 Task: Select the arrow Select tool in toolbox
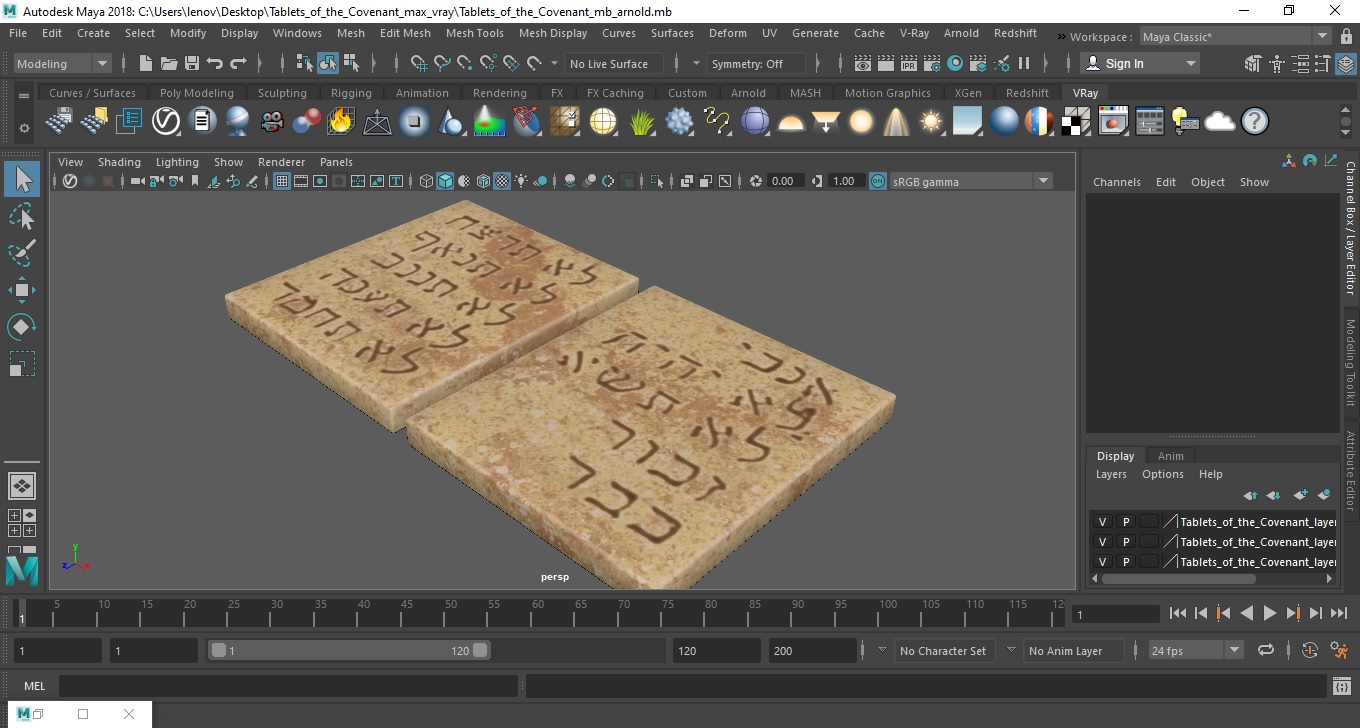point(22,180)
